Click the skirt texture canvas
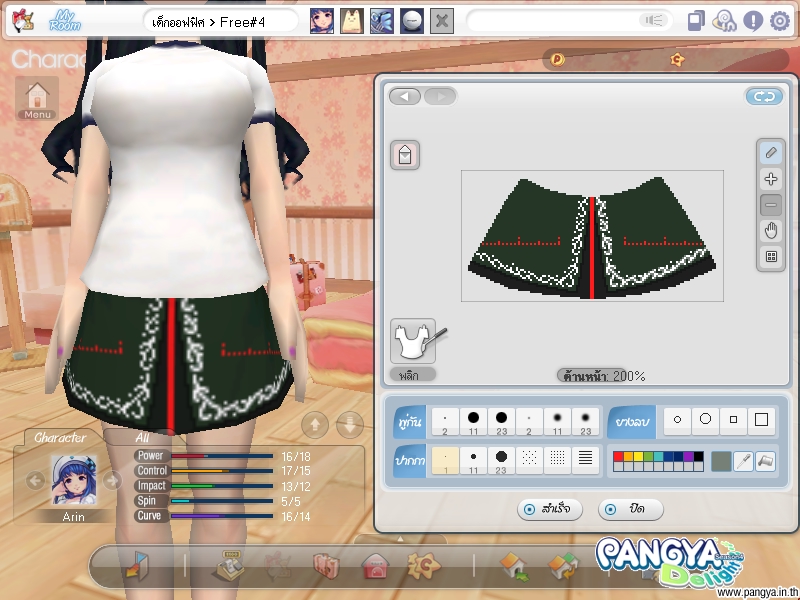Image resolution: width=800 pixels, height=600 pixels. 592,236
